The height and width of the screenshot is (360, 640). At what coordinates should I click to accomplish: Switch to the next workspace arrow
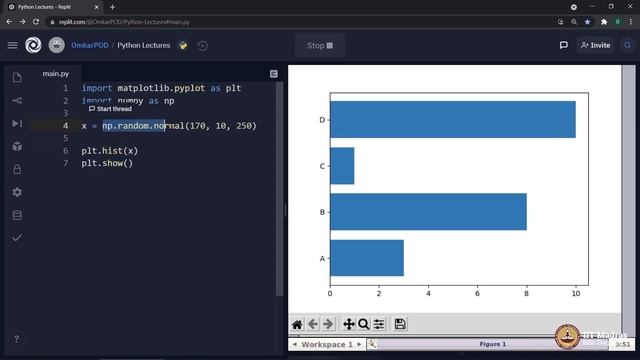(x=359, y=344)
